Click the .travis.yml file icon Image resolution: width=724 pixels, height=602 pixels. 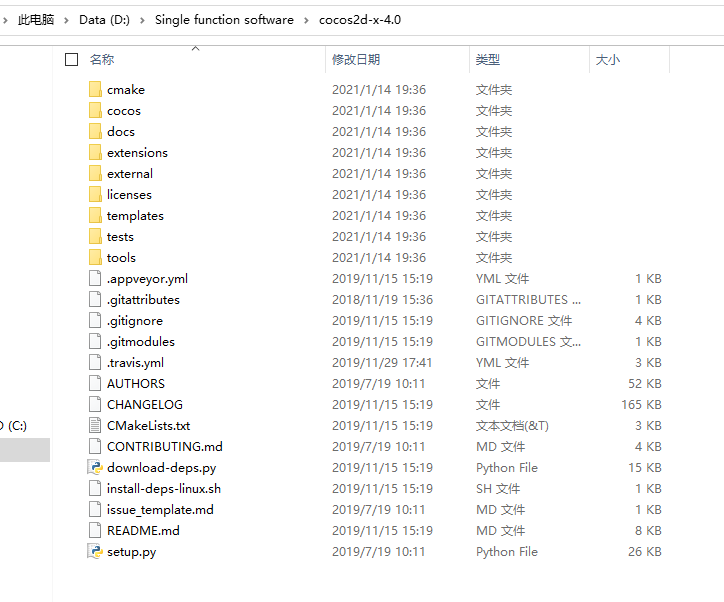point(95,362)
